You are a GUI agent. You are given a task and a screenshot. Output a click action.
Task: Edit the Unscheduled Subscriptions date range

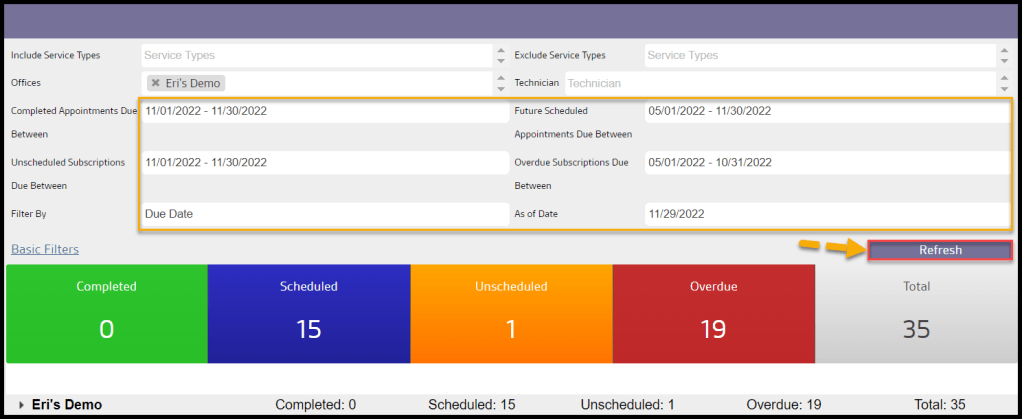click(x=325, y=162)
